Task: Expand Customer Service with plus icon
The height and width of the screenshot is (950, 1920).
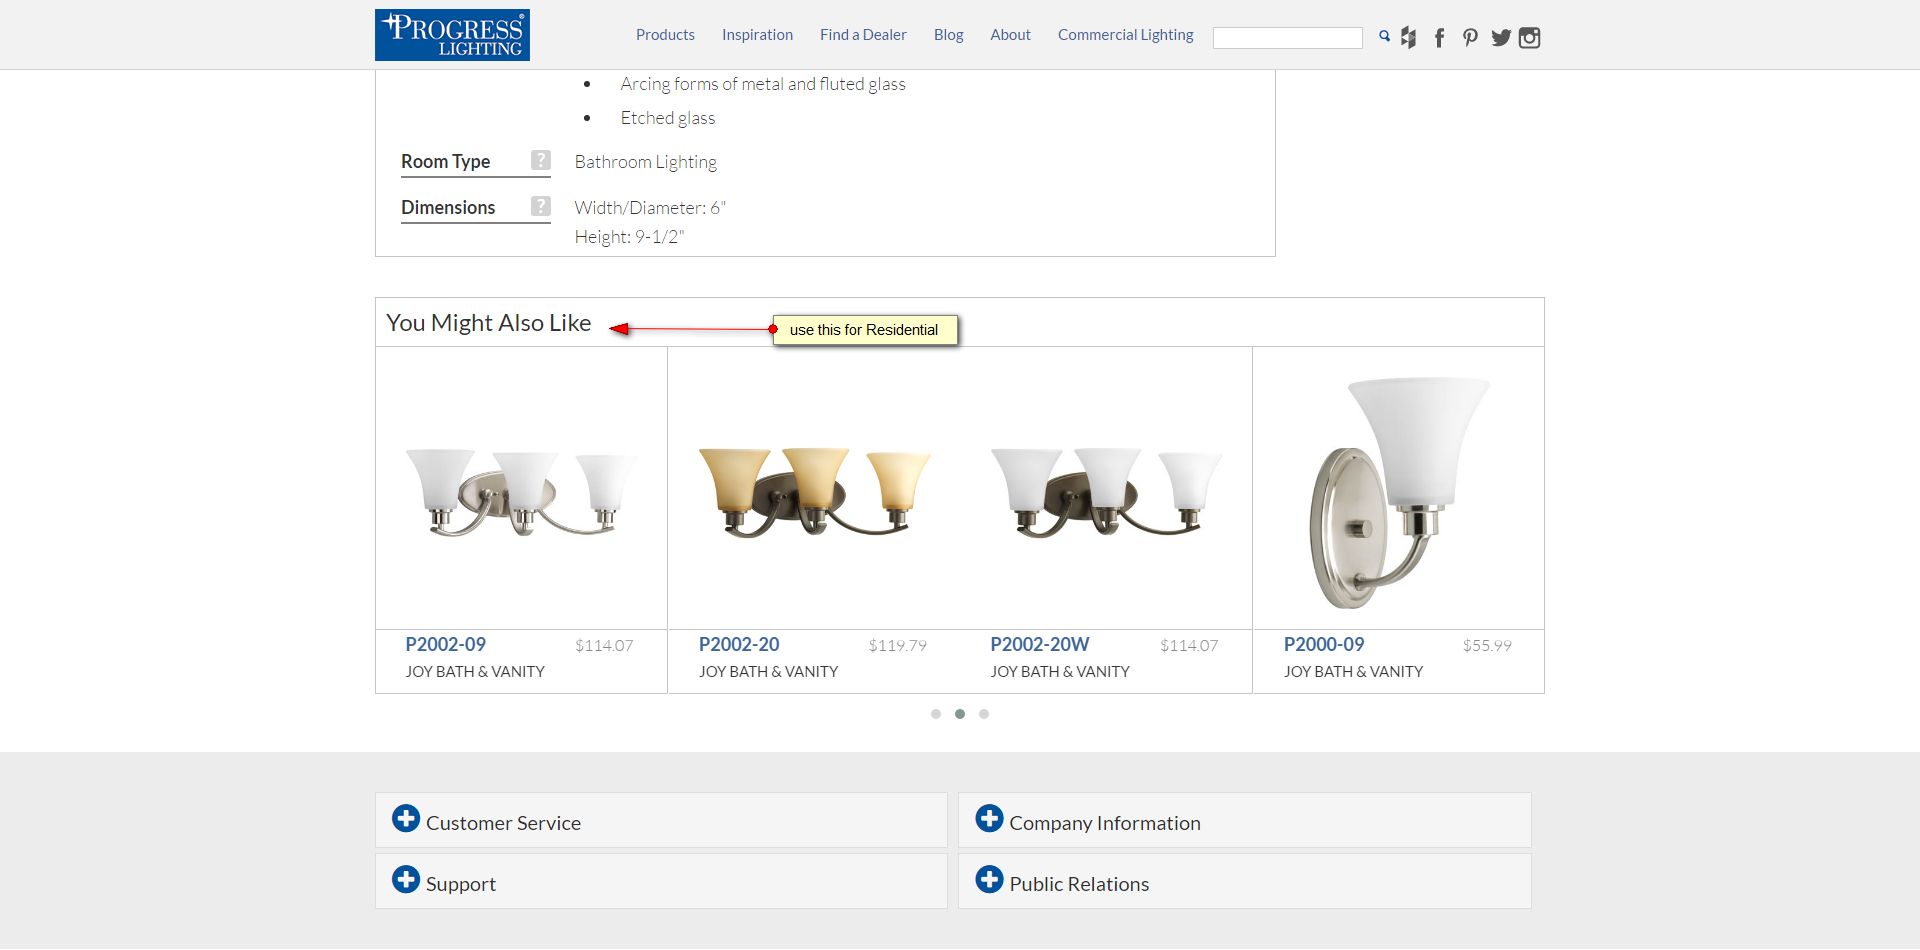Action: (x=406, y=818)
